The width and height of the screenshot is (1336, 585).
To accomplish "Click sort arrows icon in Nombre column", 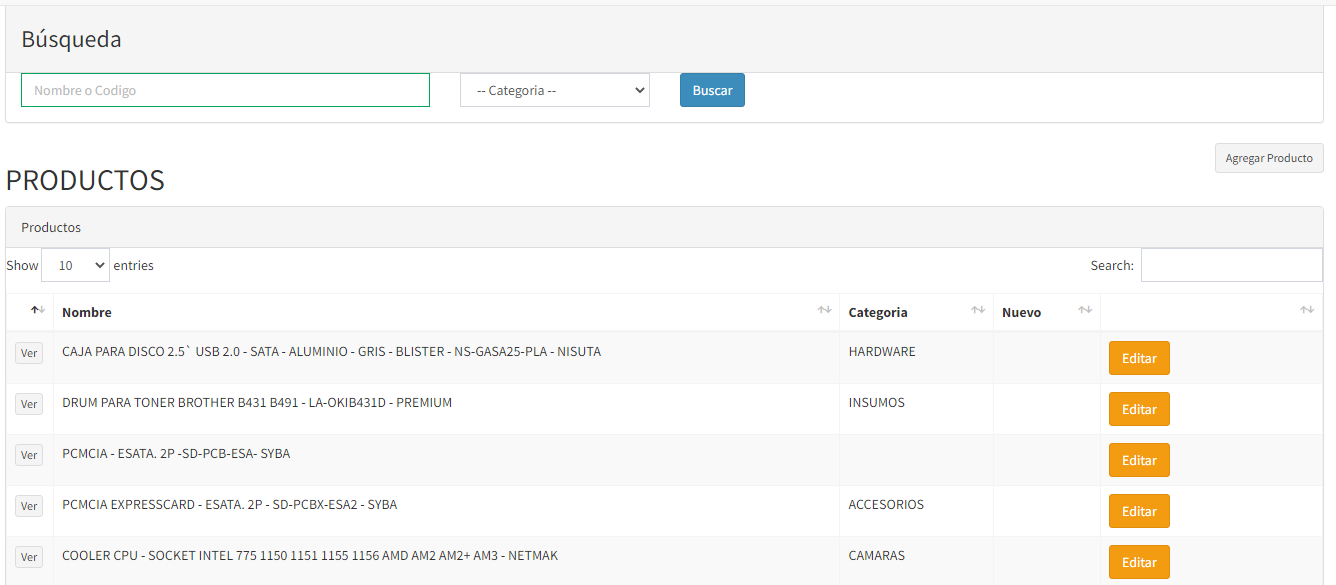I will [x=824, y=311].
